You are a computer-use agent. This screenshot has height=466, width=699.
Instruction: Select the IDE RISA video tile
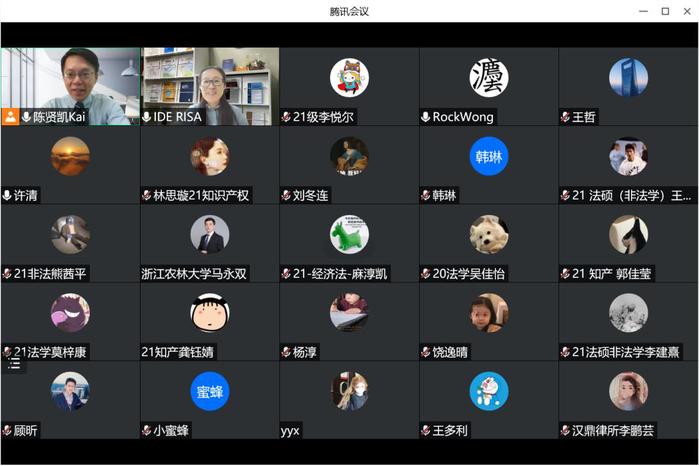point(210,87)
